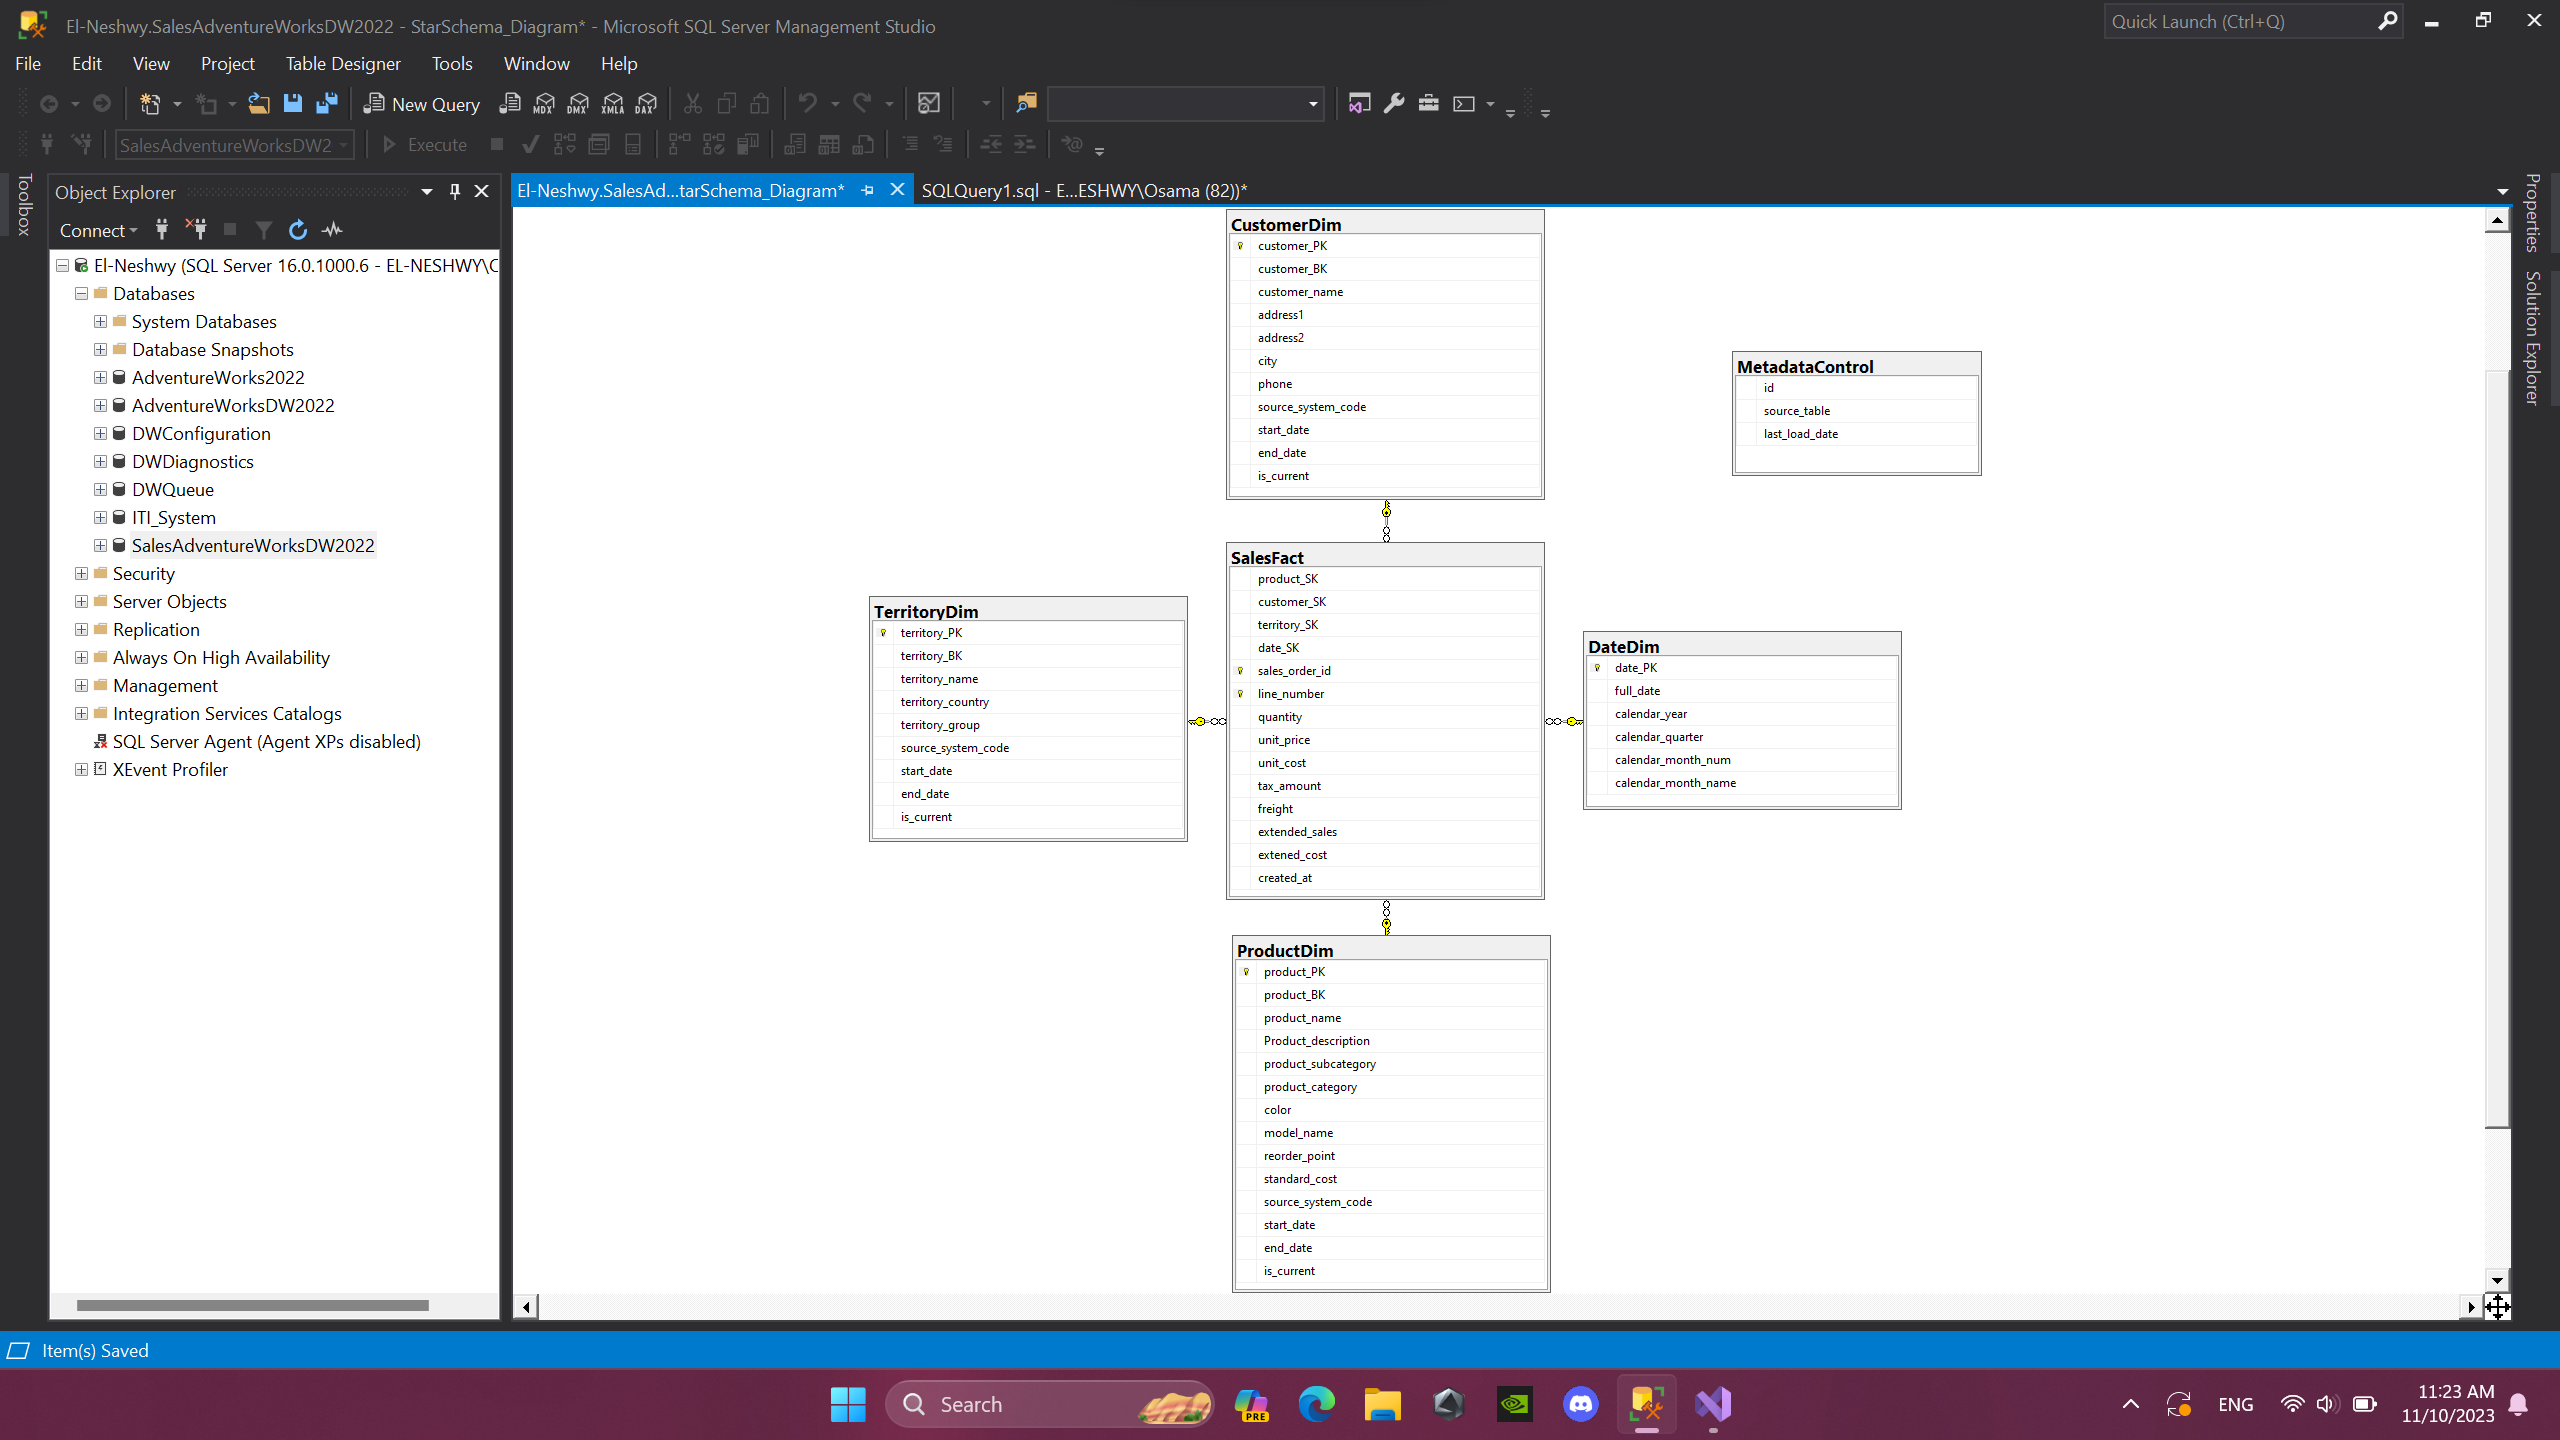The width and height of the screenshot is (2560, 1440).
Task: Click the Save icon on the toolbar
Action: [x=292, y=103]
